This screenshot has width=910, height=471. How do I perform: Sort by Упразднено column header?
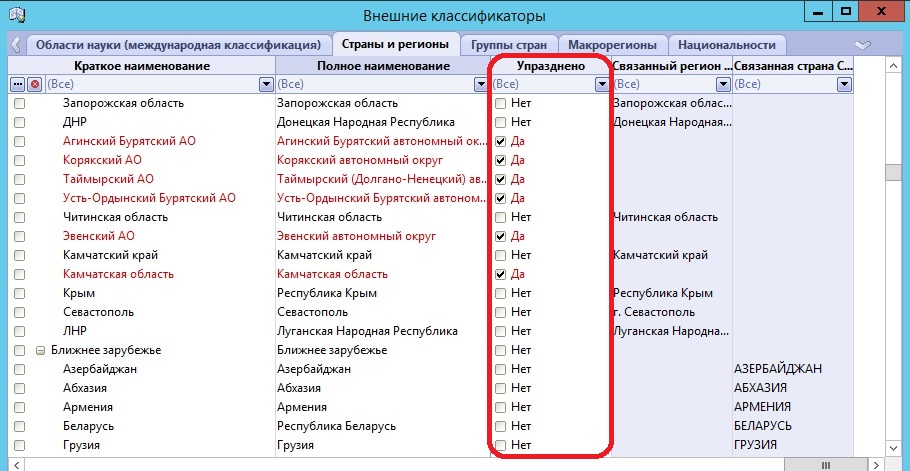[551, 66]
